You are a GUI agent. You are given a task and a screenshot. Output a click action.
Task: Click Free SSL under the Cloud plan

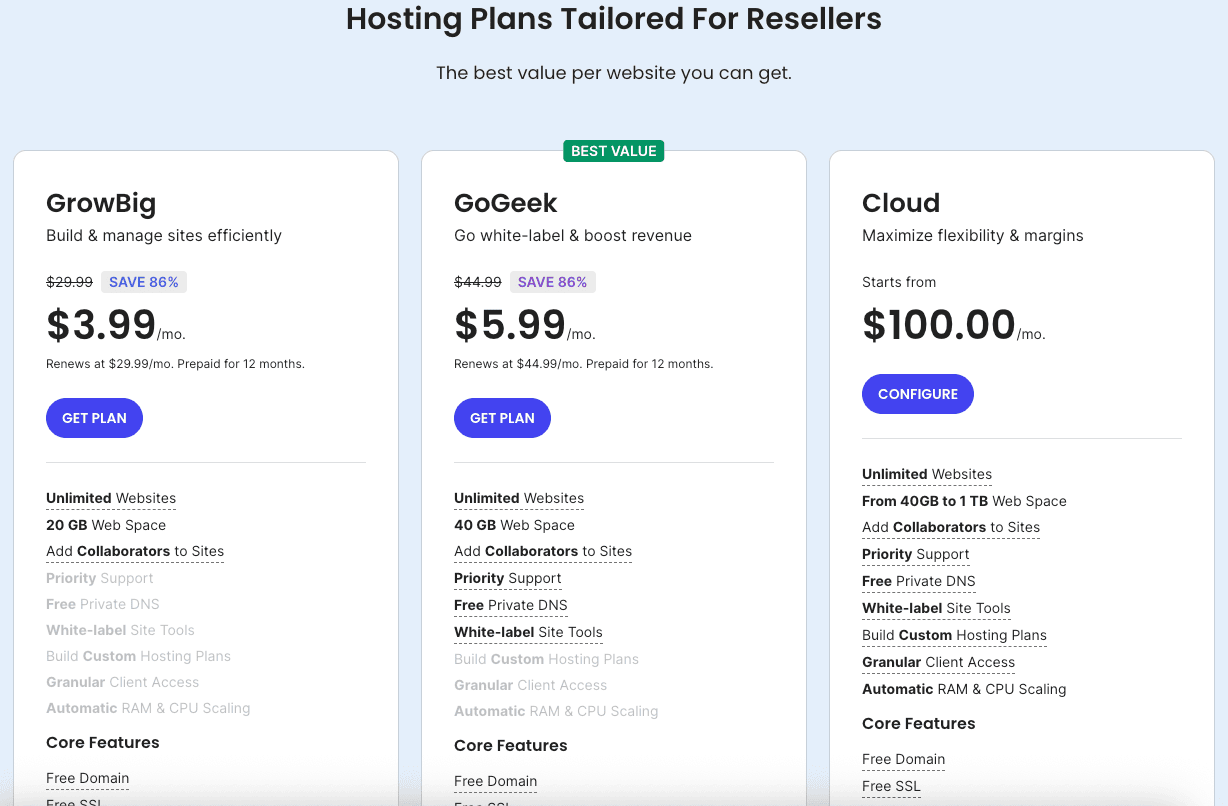(x=891, y=786)
